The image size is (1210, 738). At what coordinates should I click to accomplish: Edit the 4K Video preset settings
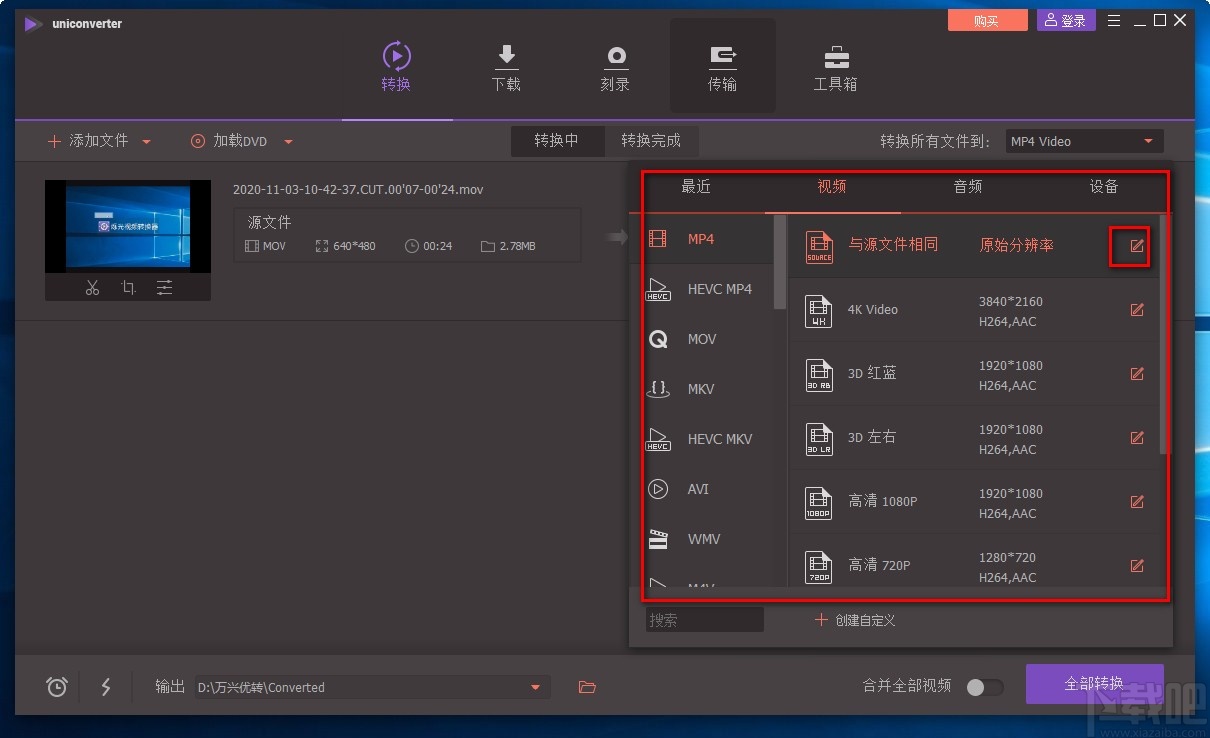[x=1137, y=310]
